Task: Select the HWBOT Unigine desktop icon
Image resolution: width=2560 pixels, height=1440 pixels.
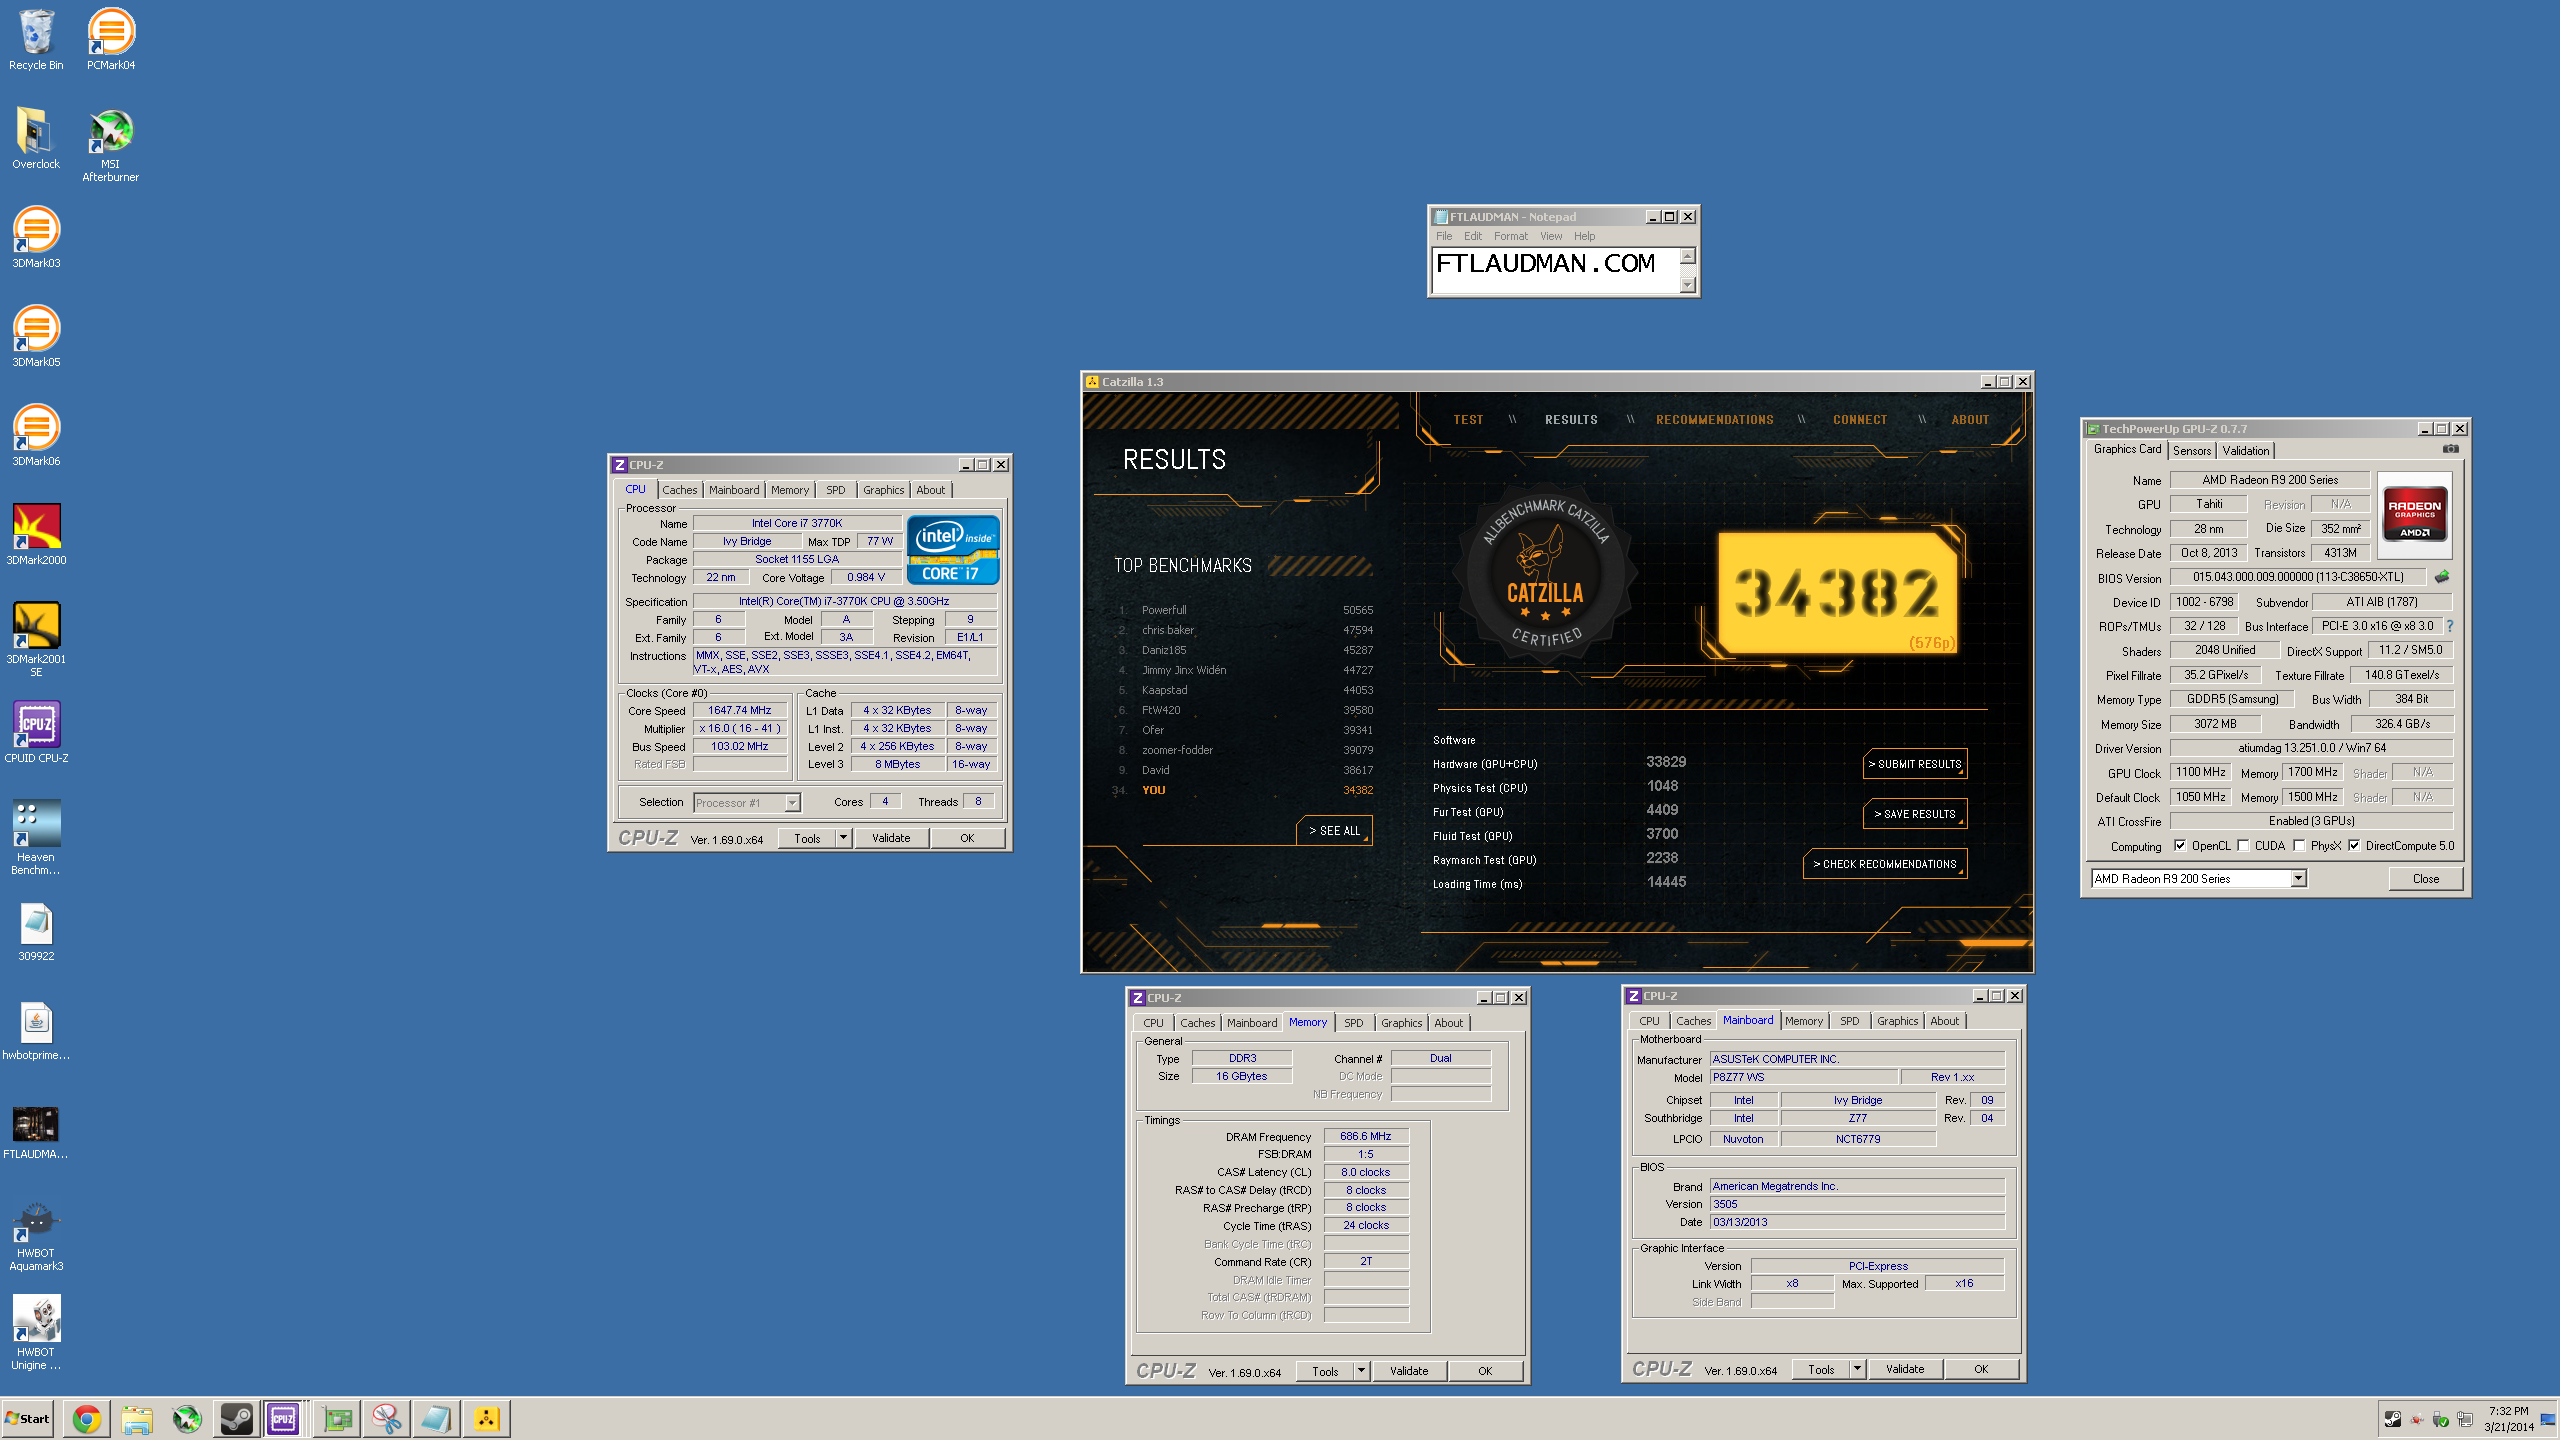Action: [x=36, y=1333]
